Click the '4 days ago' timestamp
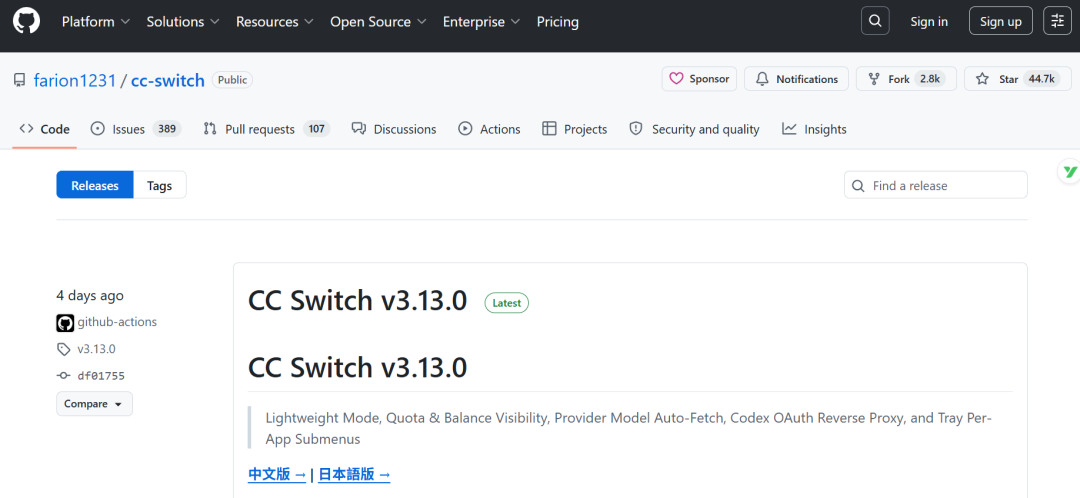This screenshot has height=498, width=1080. click(90, 295)
